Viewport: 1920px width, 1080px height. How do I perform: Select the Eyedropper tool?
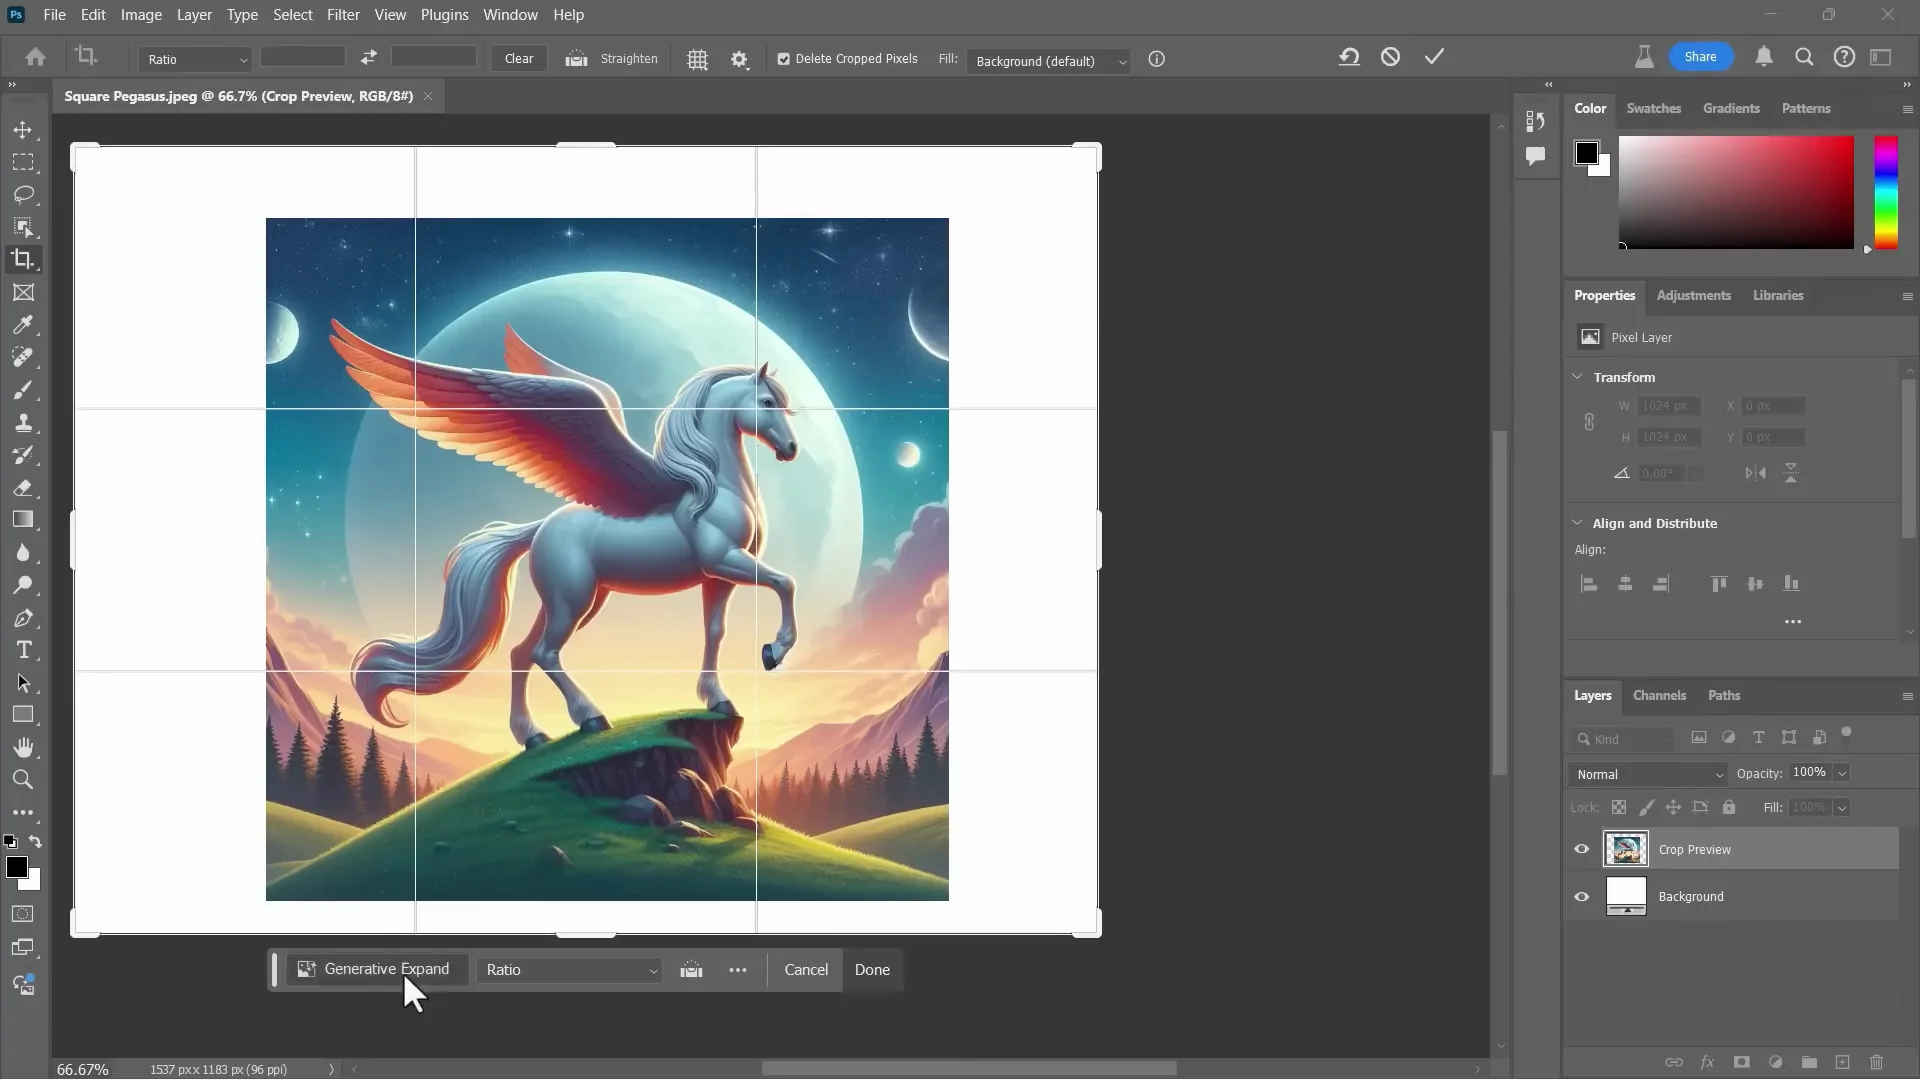click(x=23, y=325)
